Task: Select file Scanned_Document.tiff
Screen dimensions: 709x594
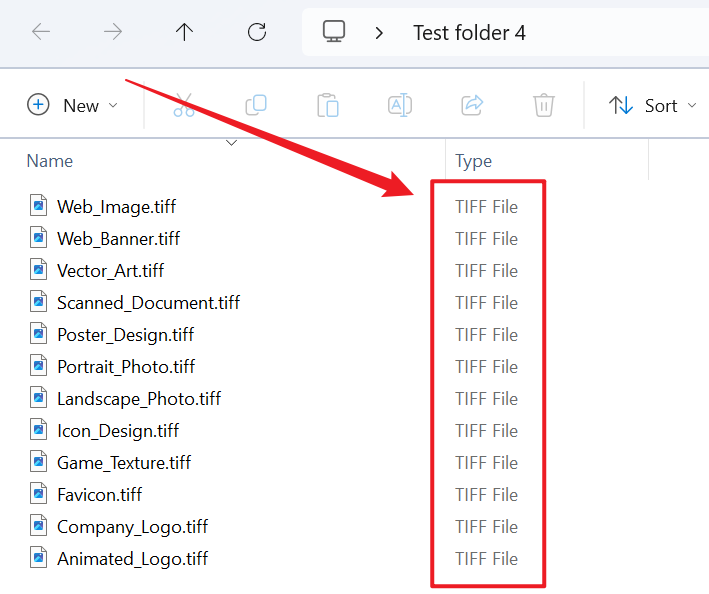Action: (148, 303)
